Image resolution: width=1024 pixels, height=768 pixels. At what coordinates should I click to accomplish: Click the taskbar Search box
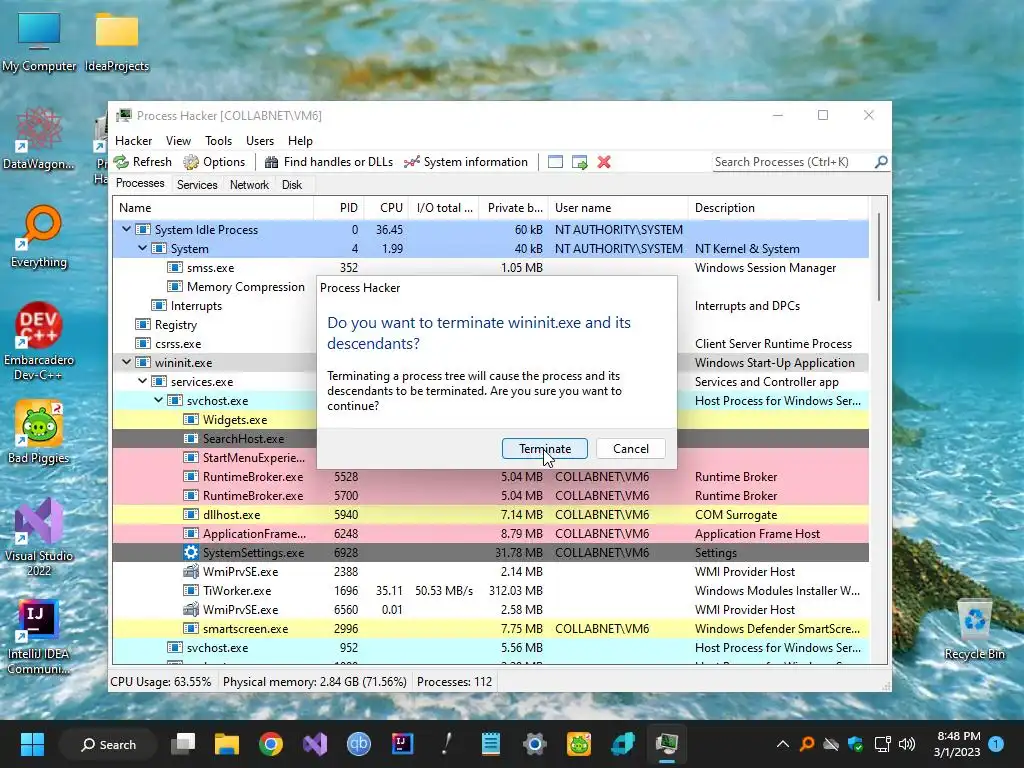pos(108,744)
